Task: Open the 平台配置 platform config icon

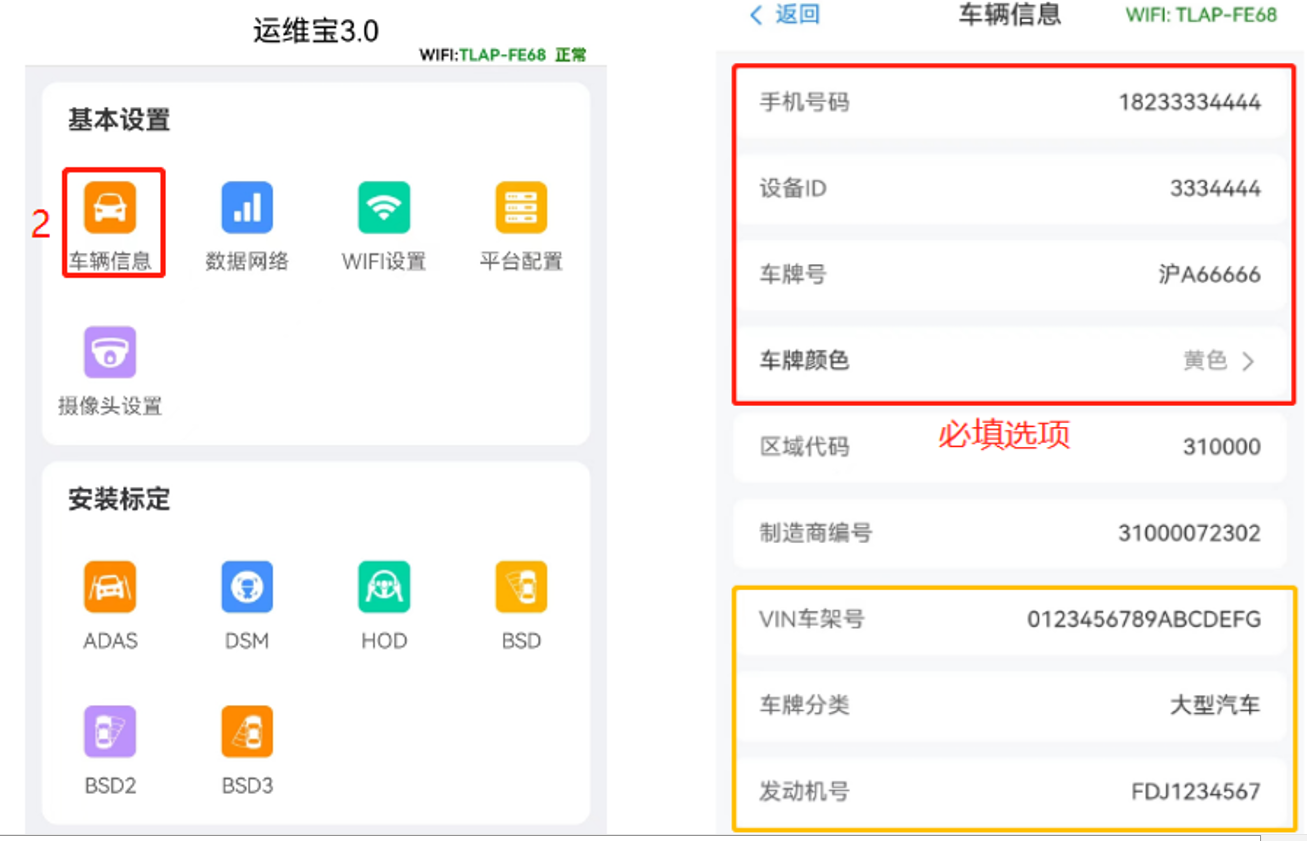Action: coord(521,208)
